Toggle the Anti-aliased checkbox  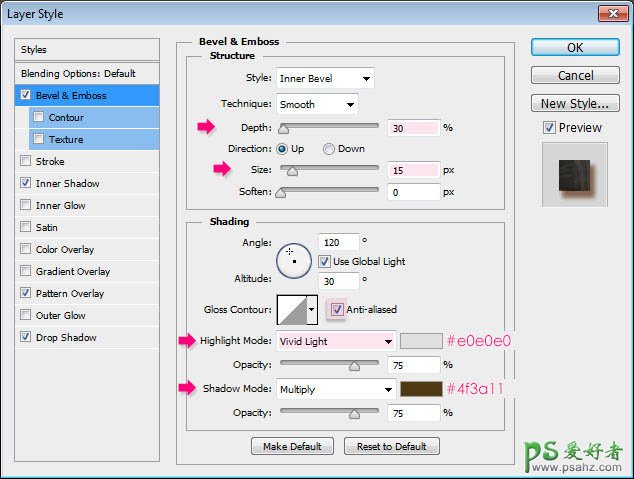pos(336,310)
